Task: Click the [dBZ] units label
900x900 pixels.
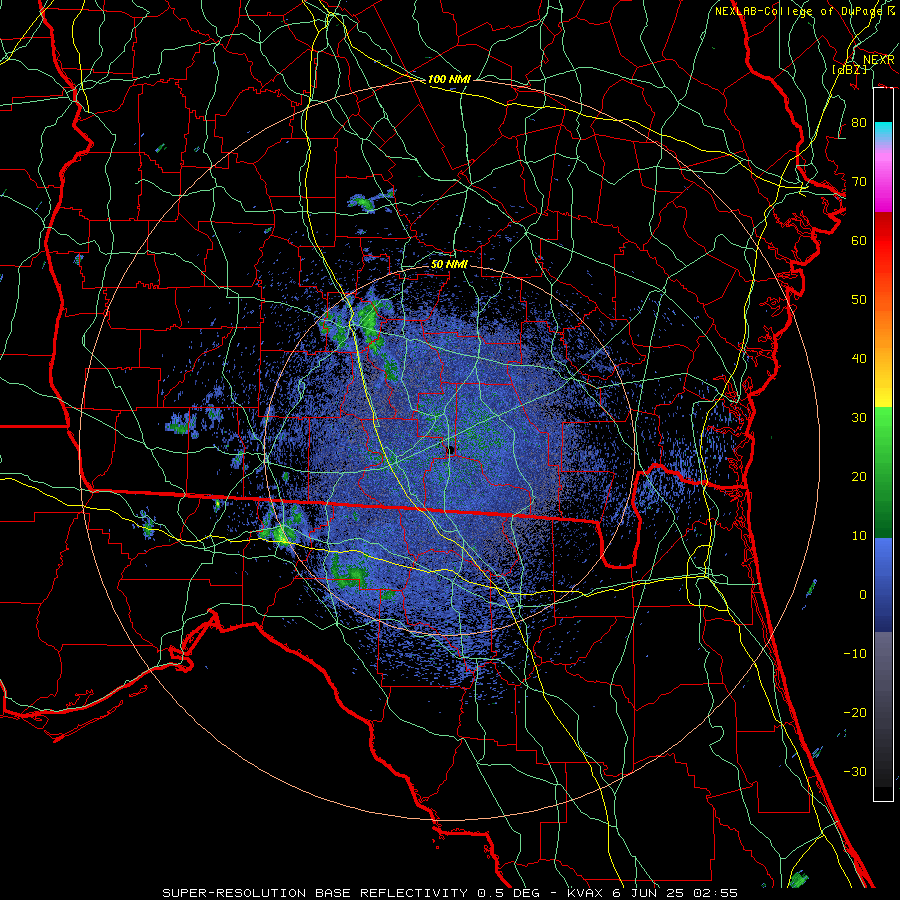Action: pyautogui.click(x=849, y=69)
